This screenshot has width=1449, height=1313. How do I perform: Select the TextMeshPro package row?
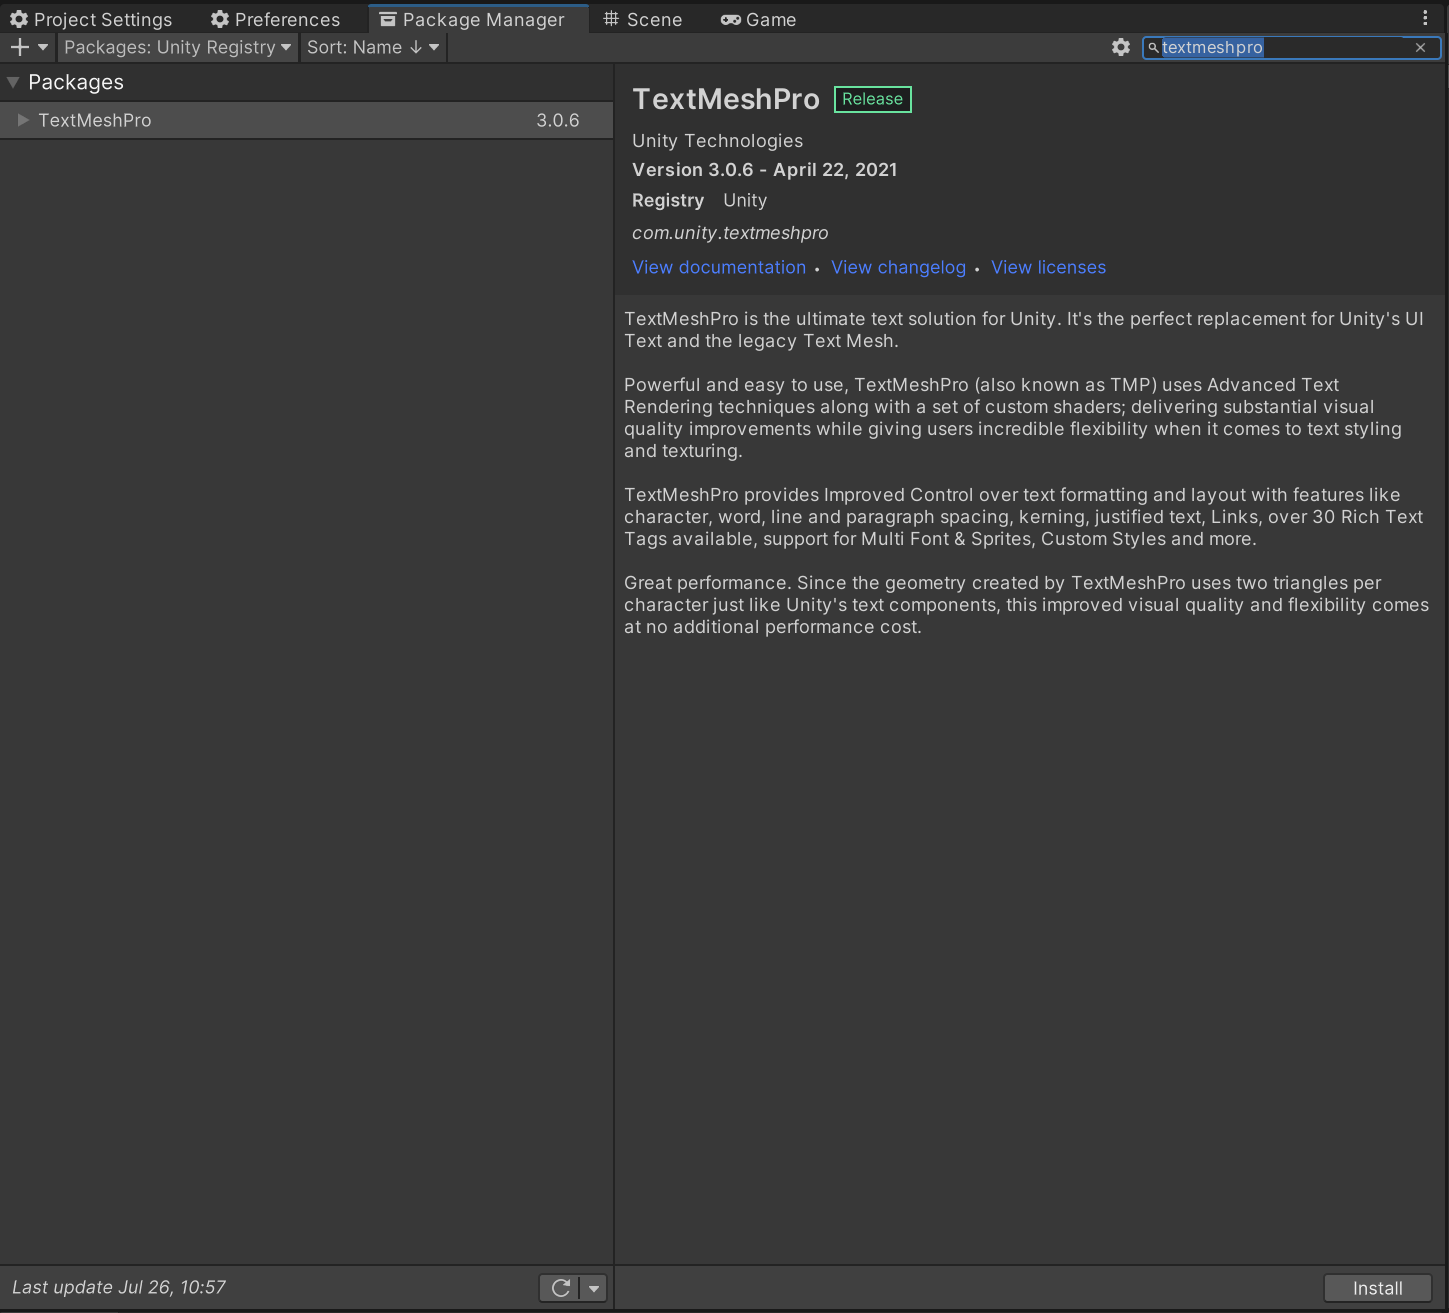pyautogui.click(x=306, y=120)
